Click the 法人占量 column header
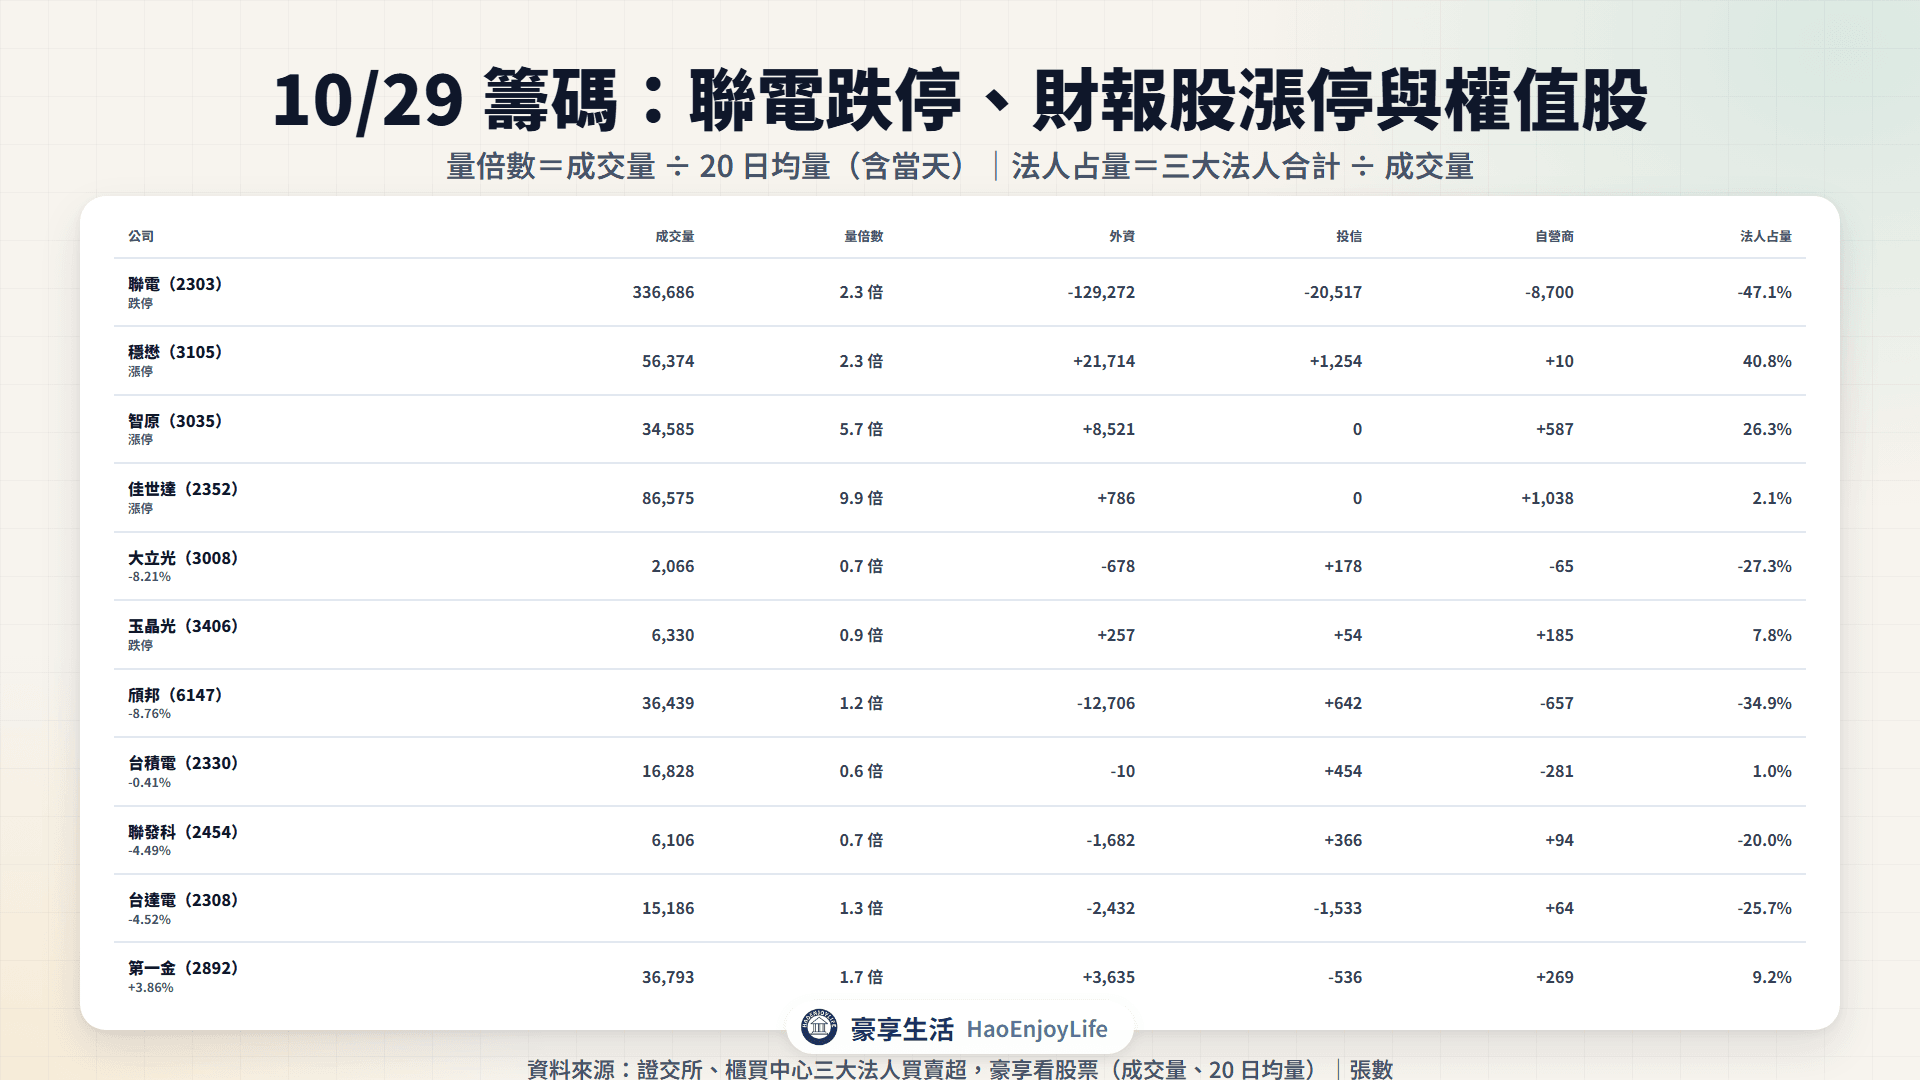Image resolution: width=1920 pixels, height=1080 pixels. [x=1766, y=236]
